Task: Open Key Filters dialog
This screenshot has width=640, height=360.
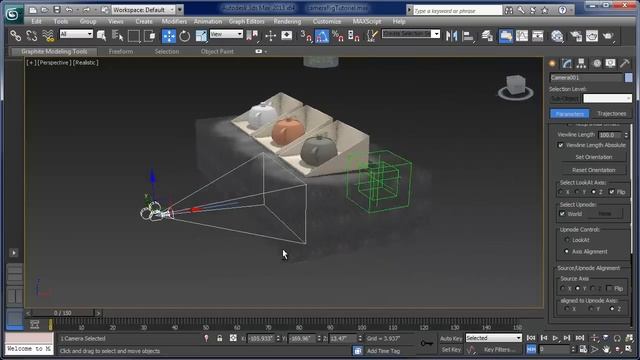Action: (499, 350)
